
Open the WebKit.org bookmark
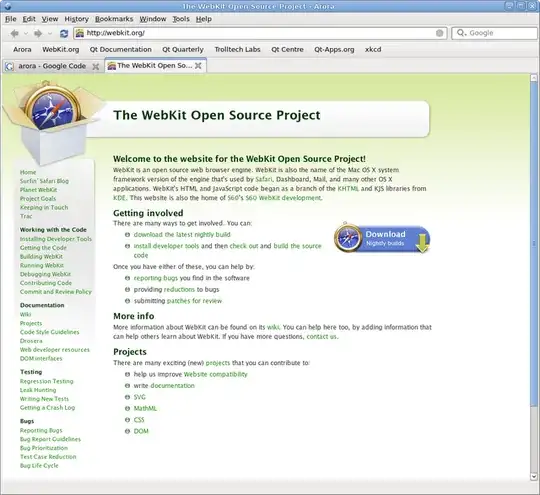click(x=61, y=50)
